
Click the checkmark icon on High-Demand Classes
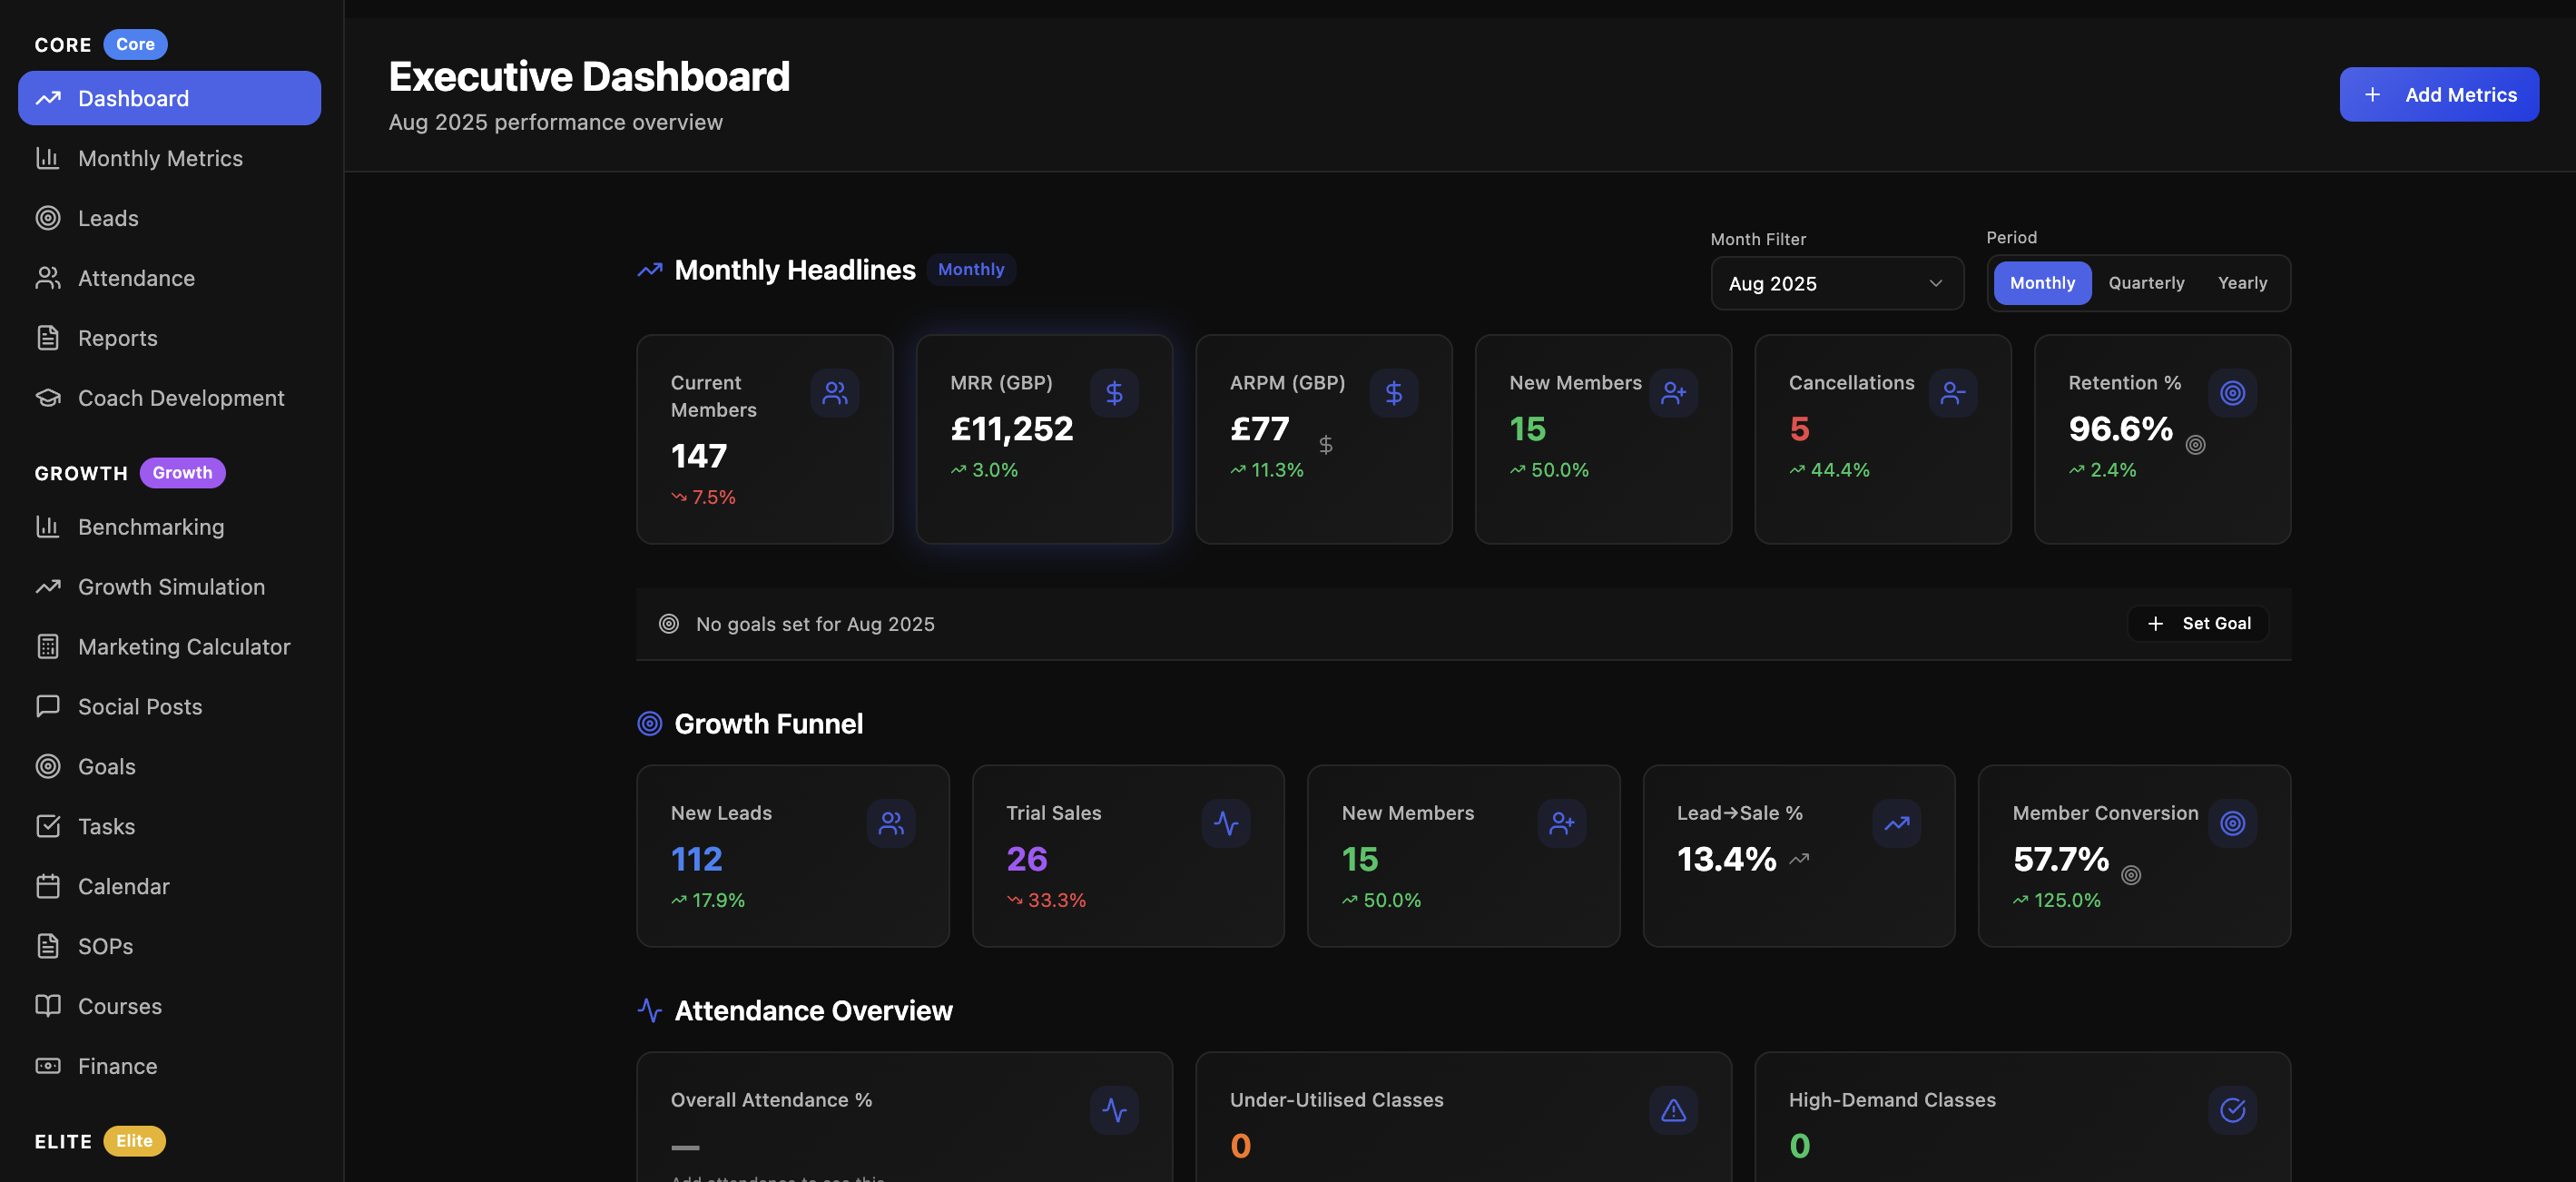tap(2232, 1110)
